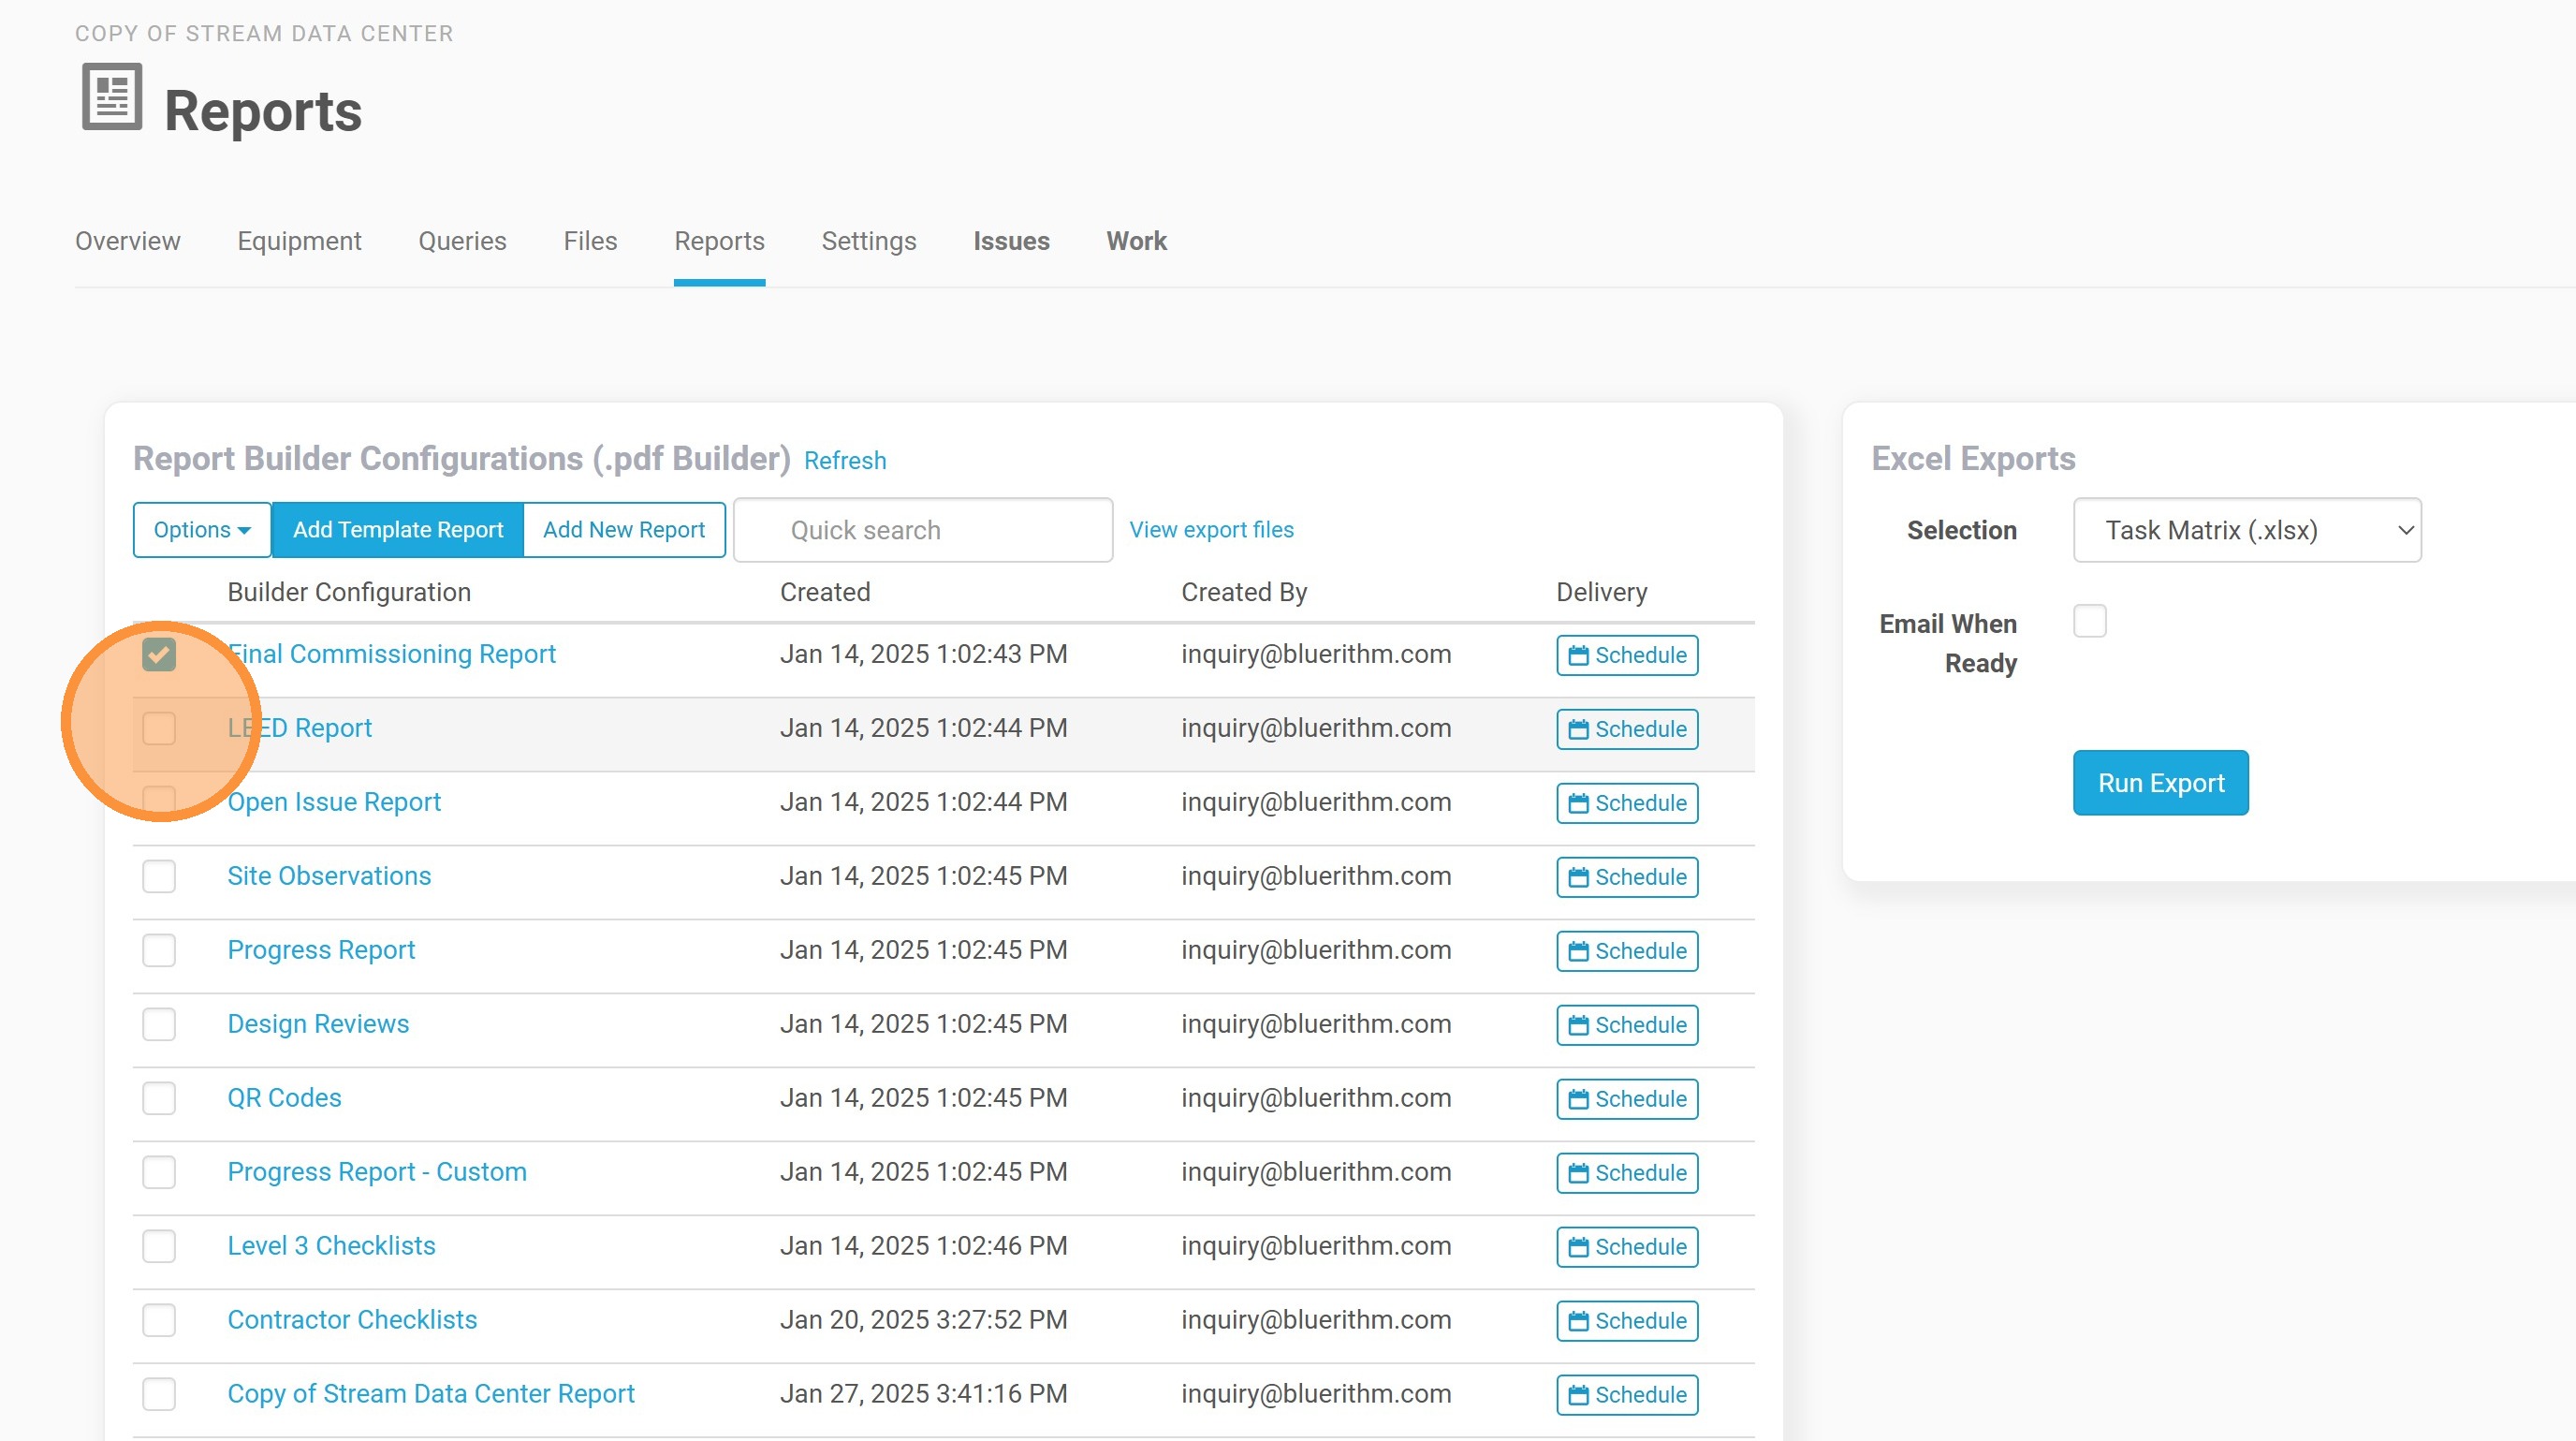Click the calendar icon on QR Codes' Schedule button
Screen dimensions: 2576x1441
(1579, 1098)
